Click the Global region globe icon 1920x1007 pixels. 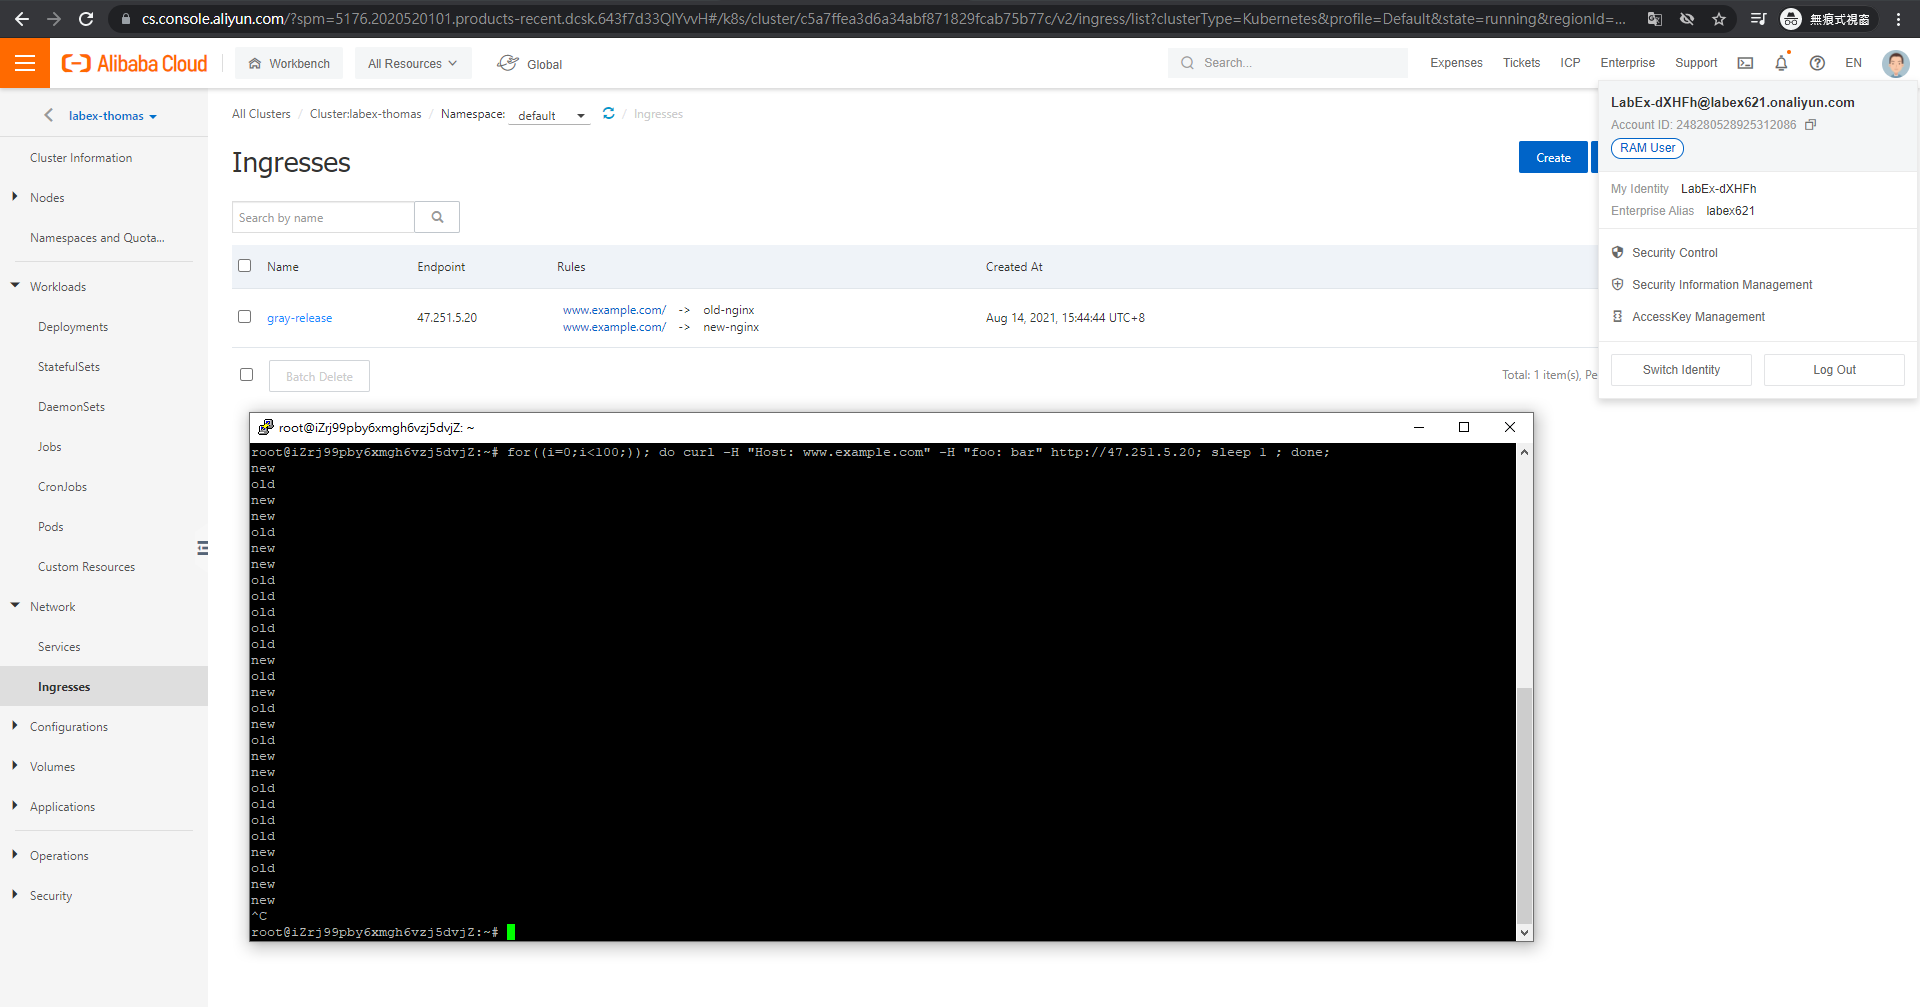[507, 62]
